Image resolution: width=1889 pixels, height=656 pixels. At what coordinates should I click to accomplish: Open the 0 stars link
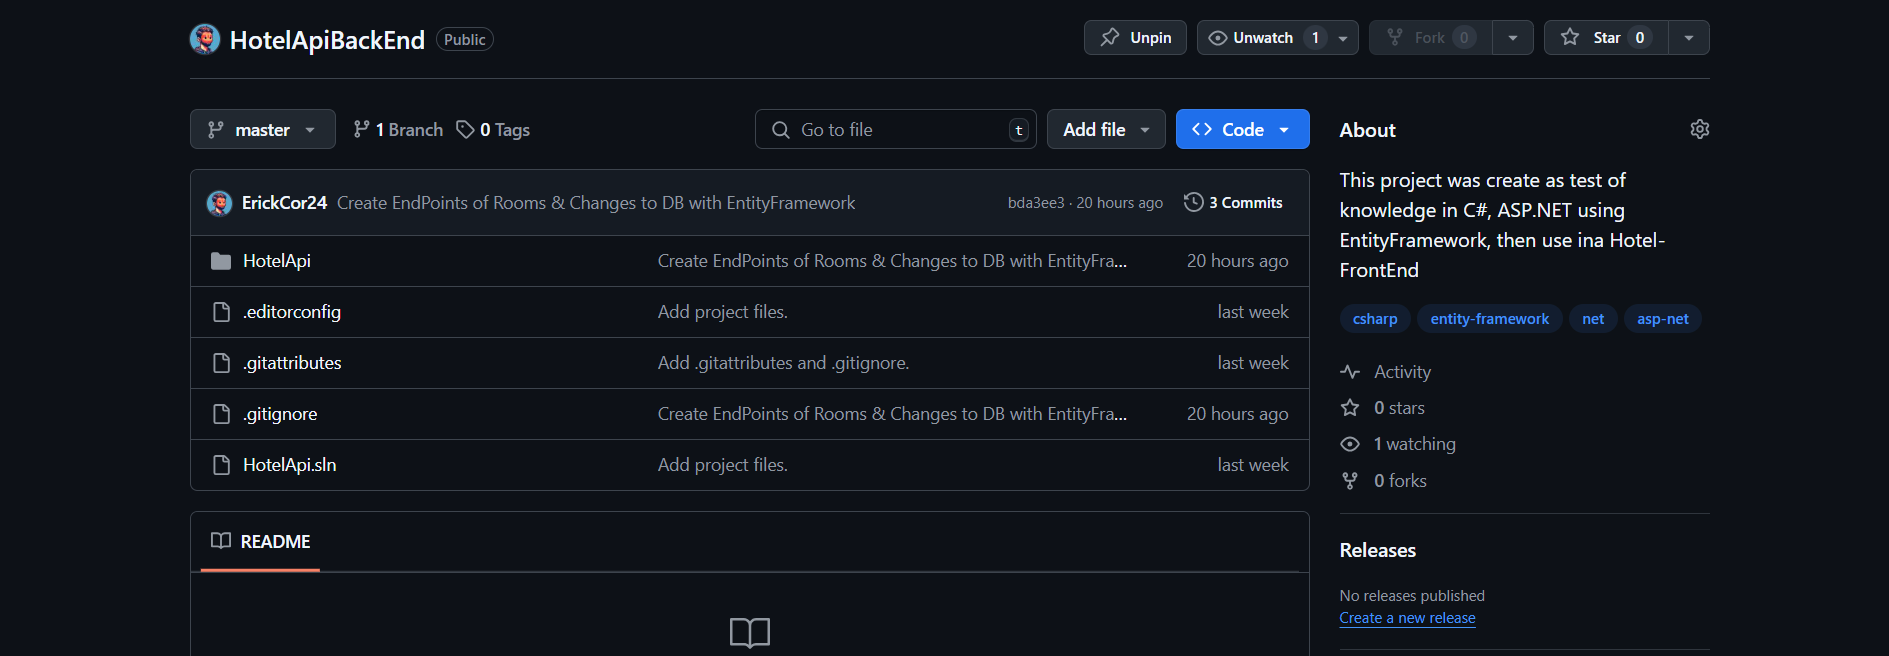(1399, 408)
